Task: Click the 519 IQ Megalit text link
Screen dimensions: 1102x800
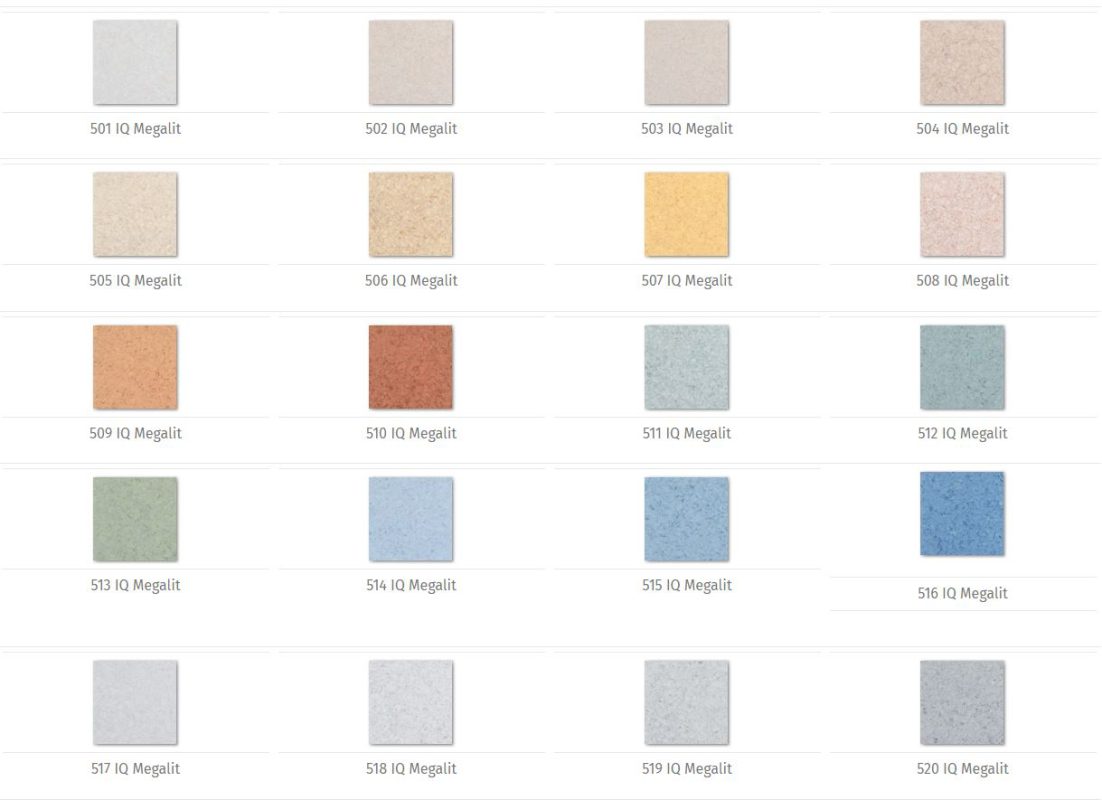Action: pyautogui.click(x=686, y=769)
